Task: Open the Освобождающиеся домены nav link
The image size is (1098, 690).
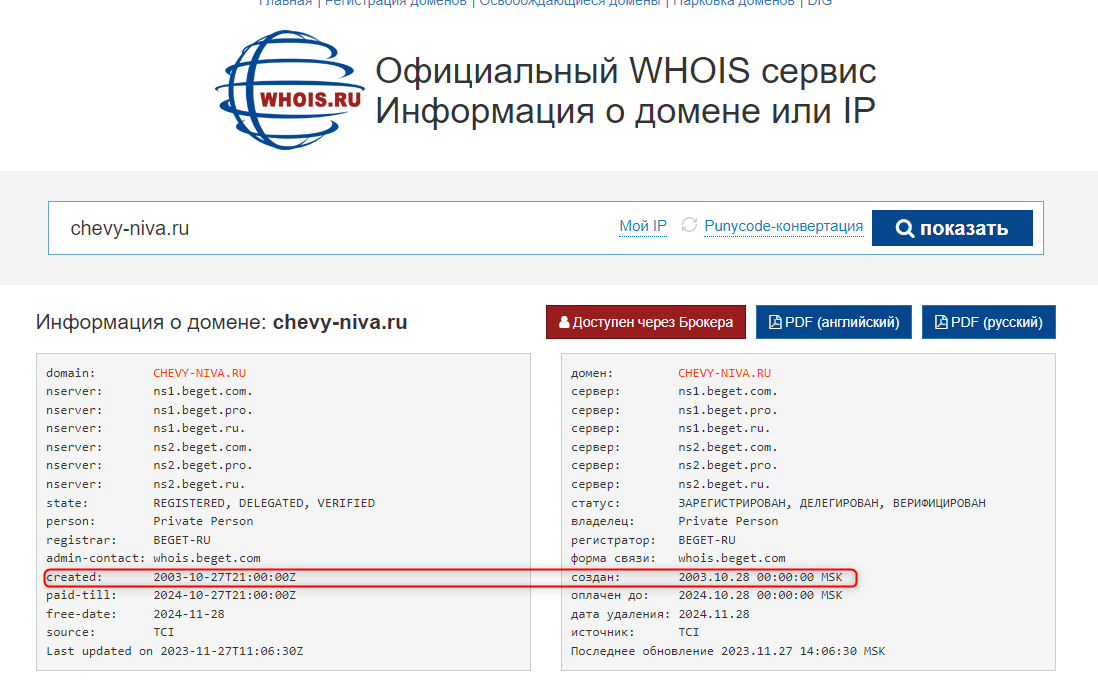Action: [x=570, y=3]
